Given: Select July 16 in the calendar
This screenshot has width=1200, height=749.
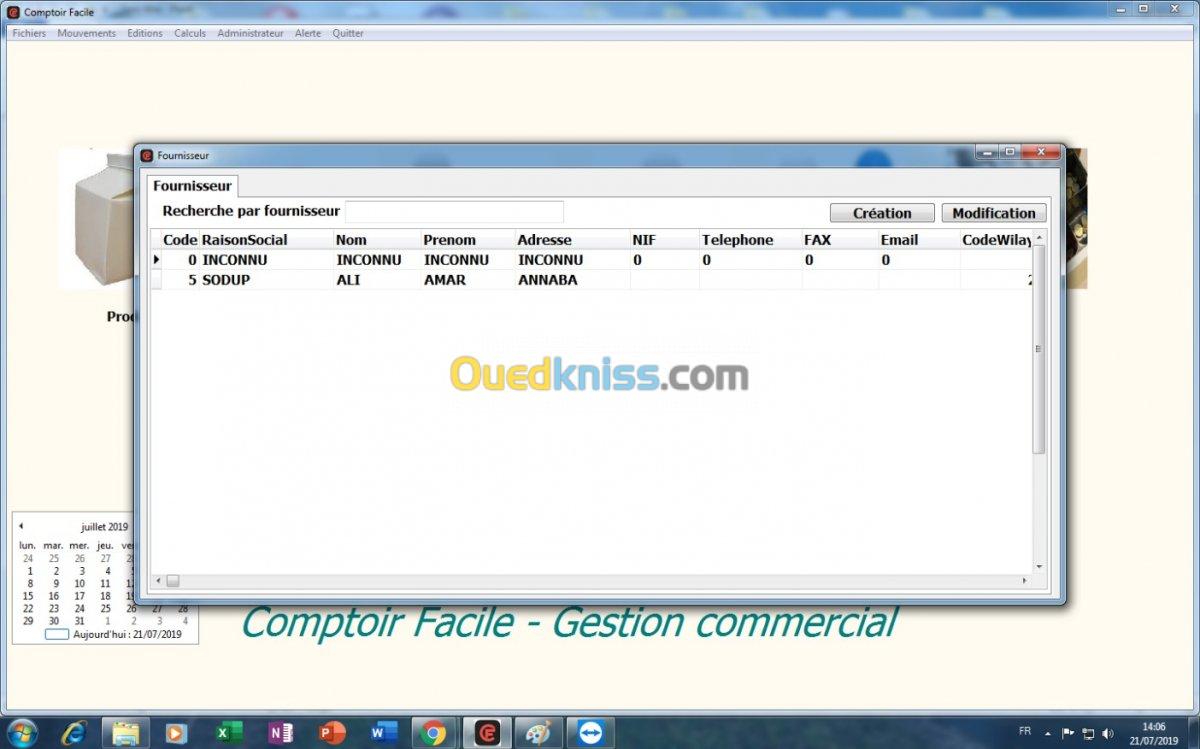Looking at the screenshot, I should (54, 596).
